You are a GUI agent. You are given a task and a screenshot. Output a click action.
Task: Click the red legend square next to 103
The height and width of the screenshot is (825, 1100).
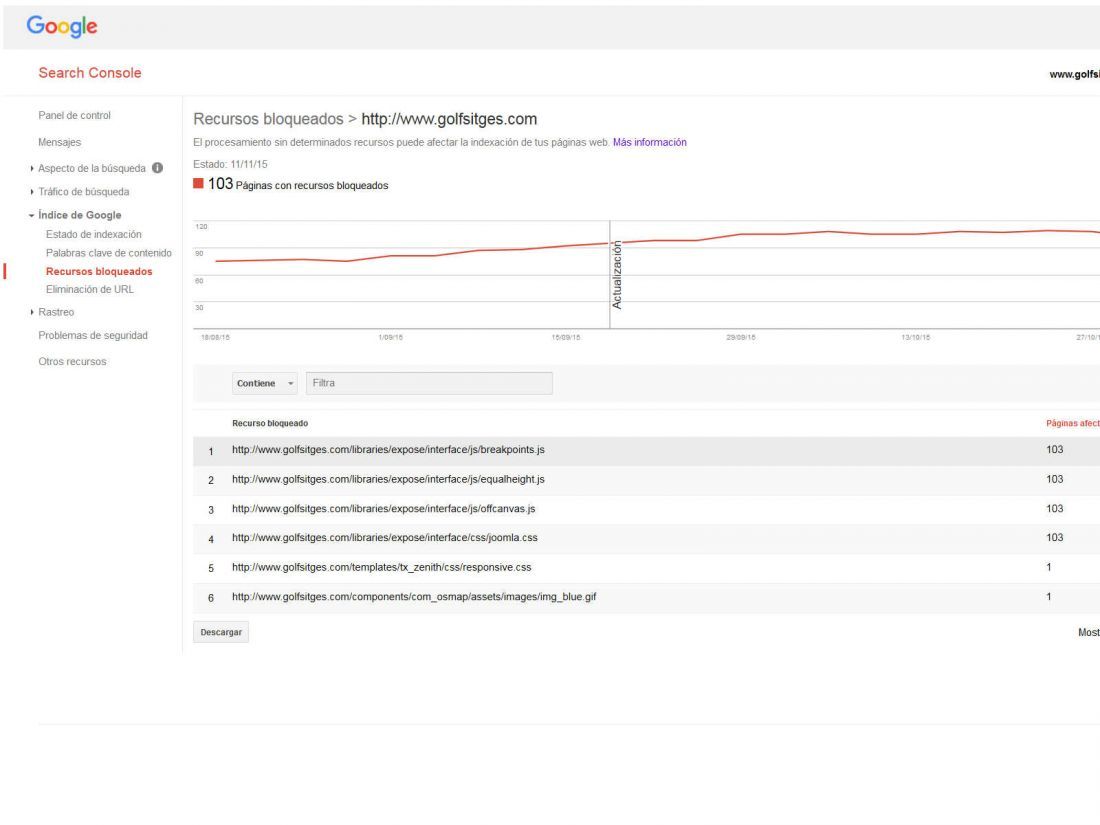[199, 184]
